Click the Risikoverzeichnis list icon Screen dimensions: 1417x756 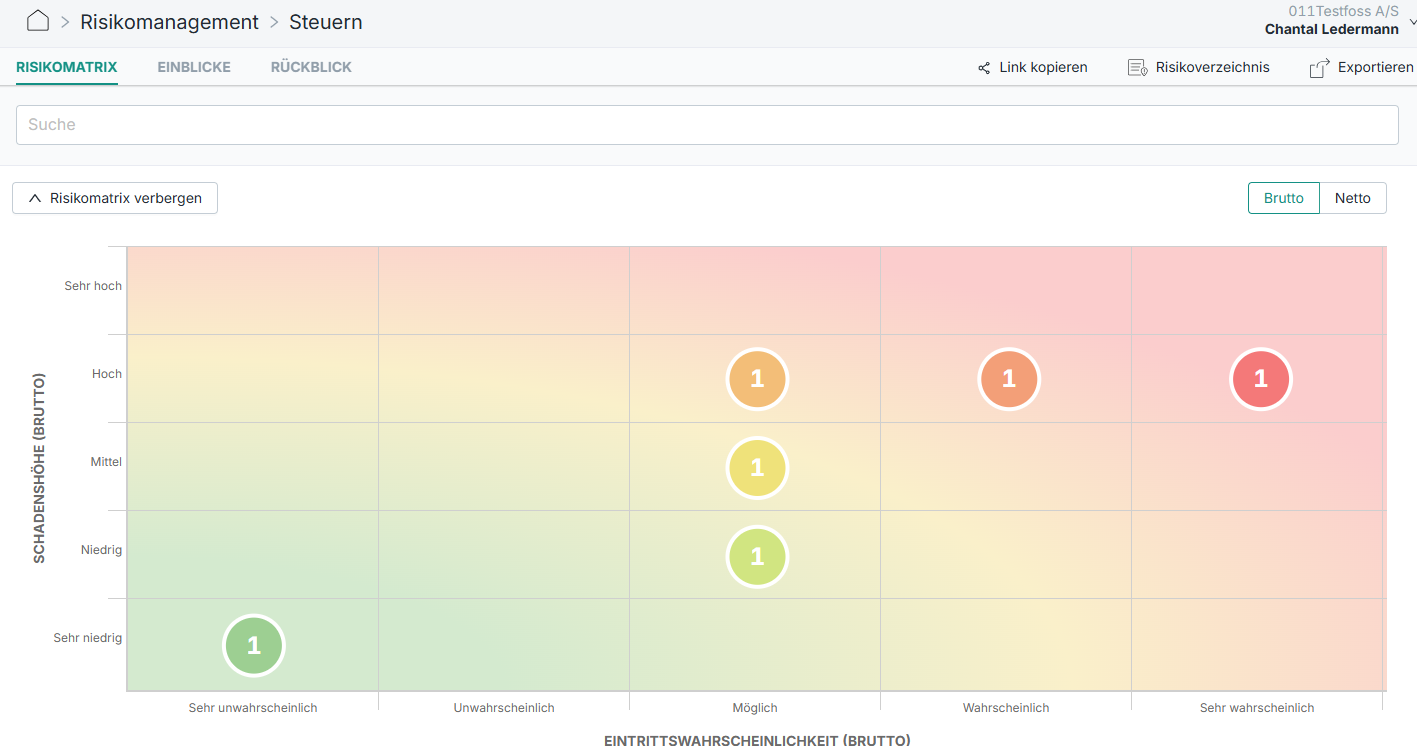[1137, 68]
